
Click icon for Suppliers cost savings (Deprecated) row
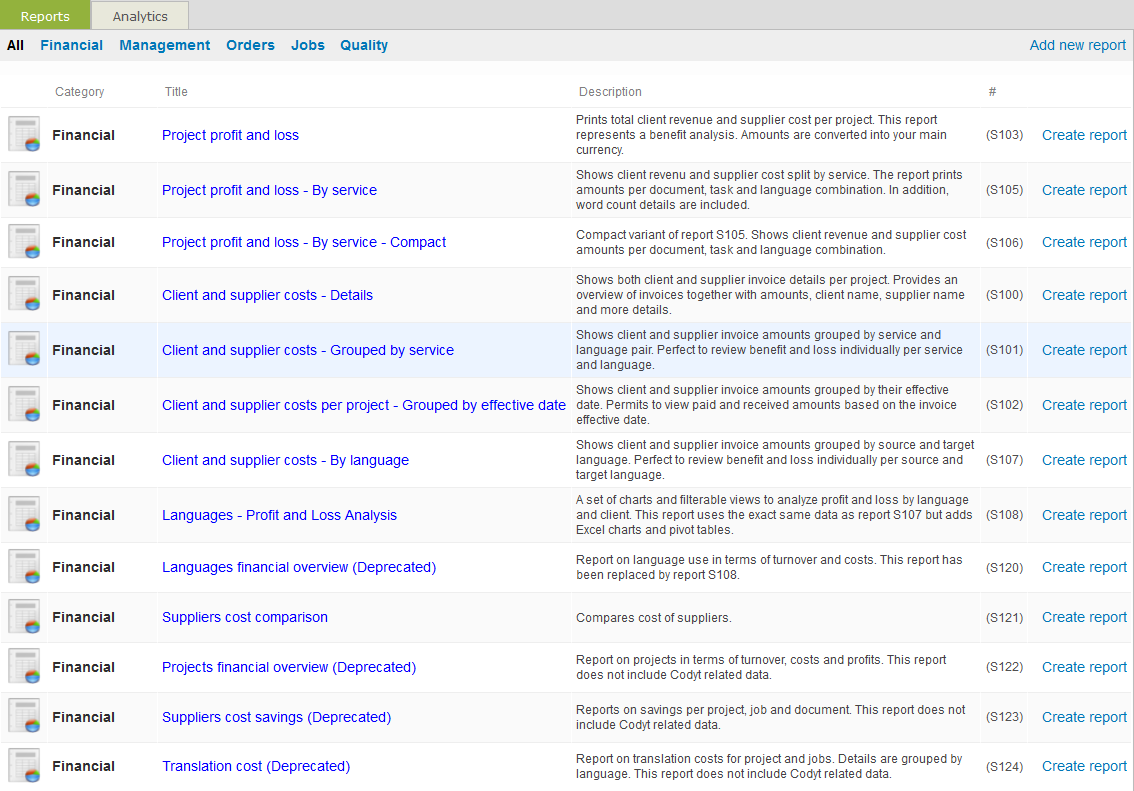click(x=24, y=717)
